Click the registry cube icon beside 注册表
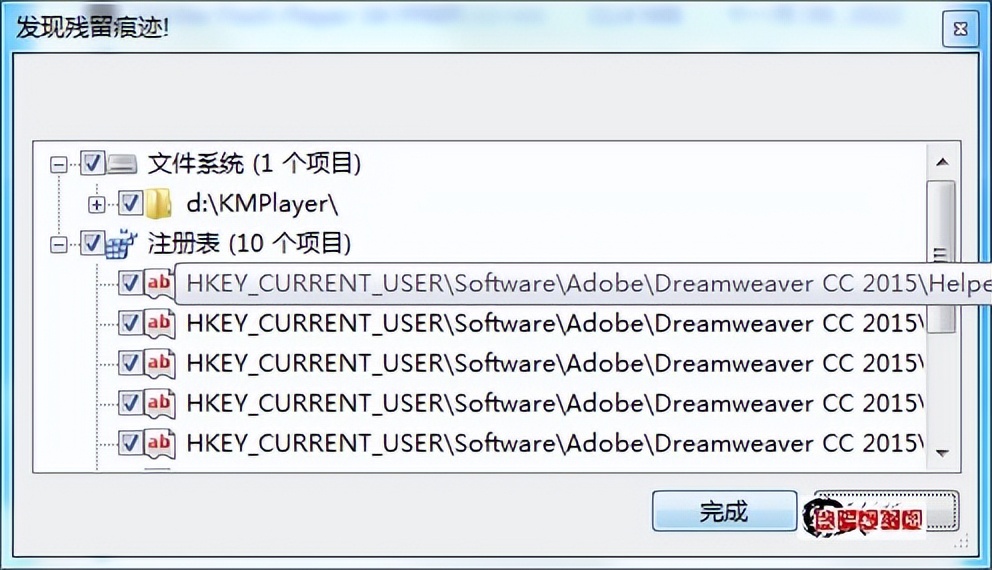Screen dimensions: 992x570 121,244
